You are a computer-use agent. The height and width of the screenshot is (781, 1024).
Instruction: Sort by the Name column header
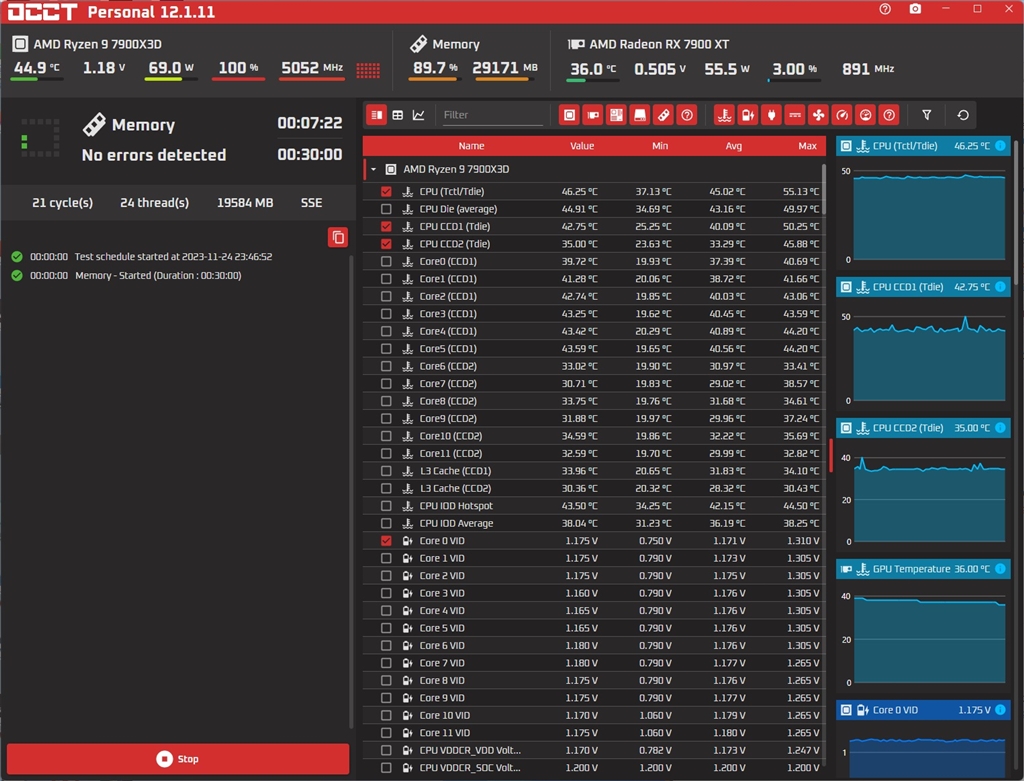click(471, 146)
